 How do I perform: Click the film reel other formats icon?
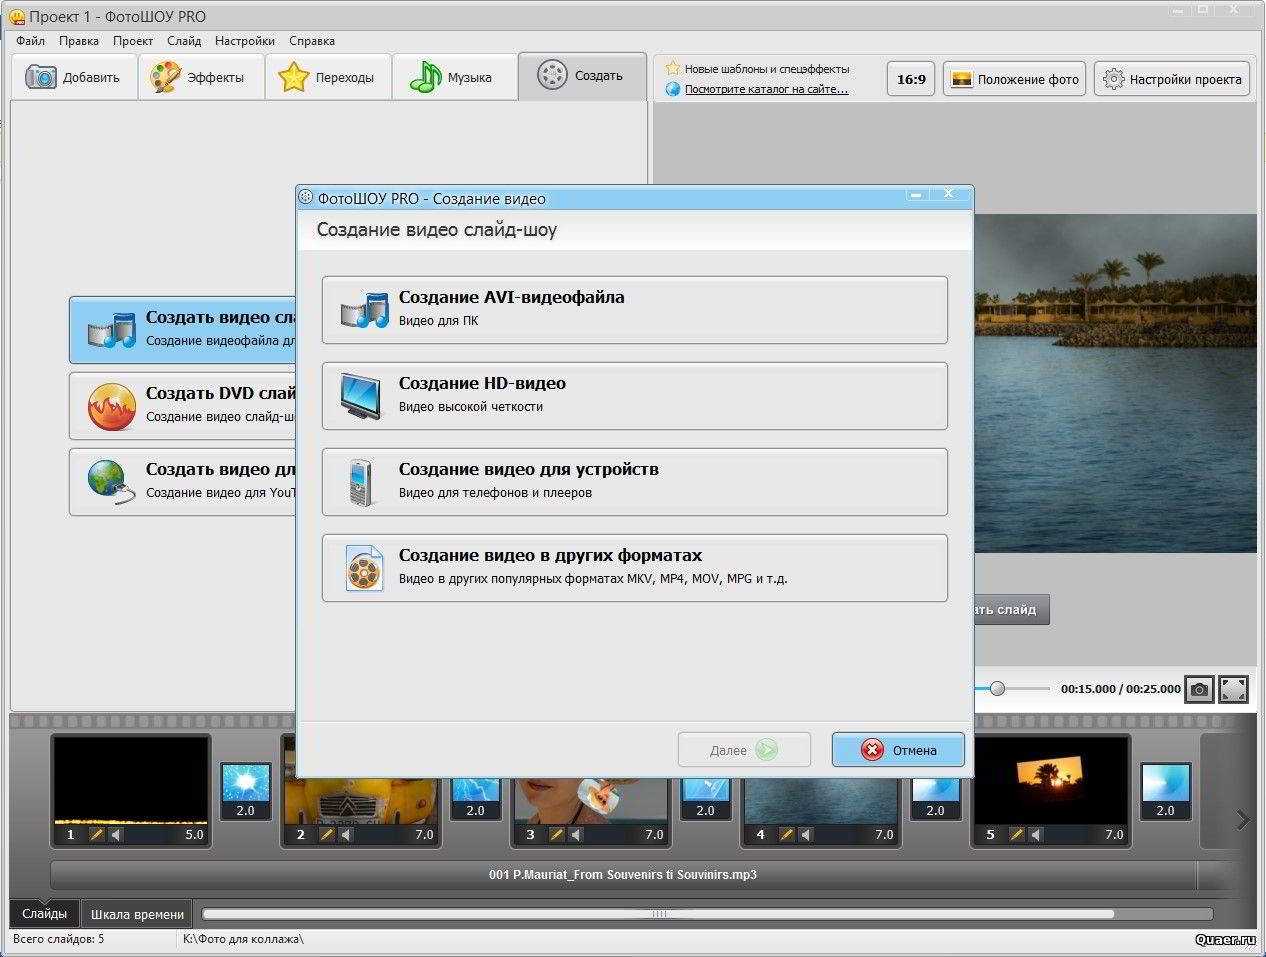pos(364,568)
